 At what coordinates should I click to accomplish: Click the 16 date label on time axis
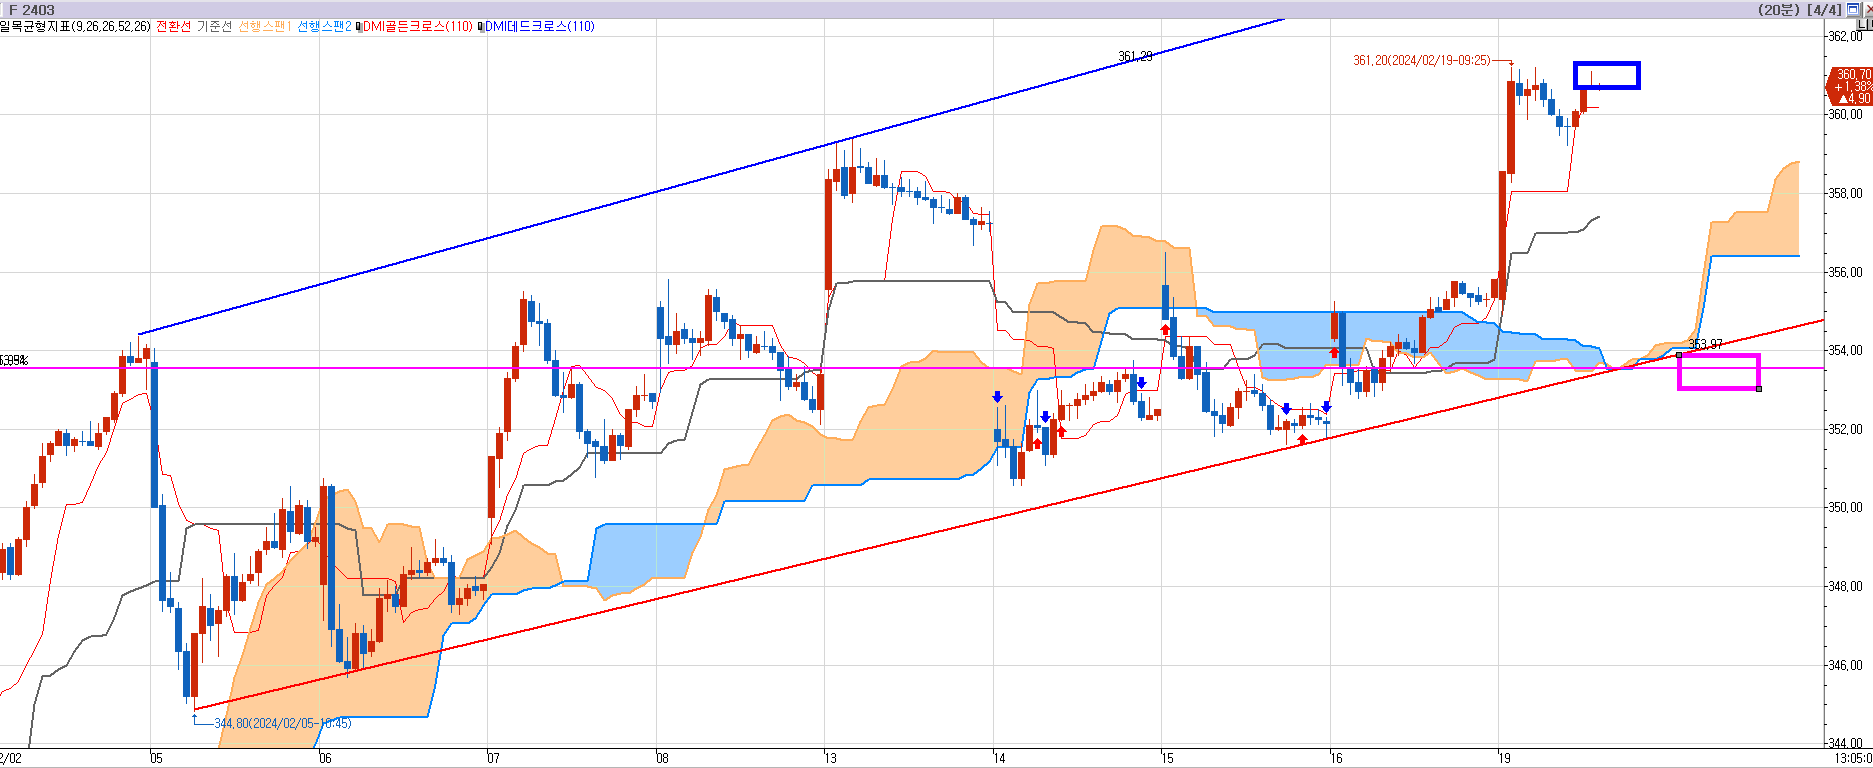click(x=1336, y=759)
